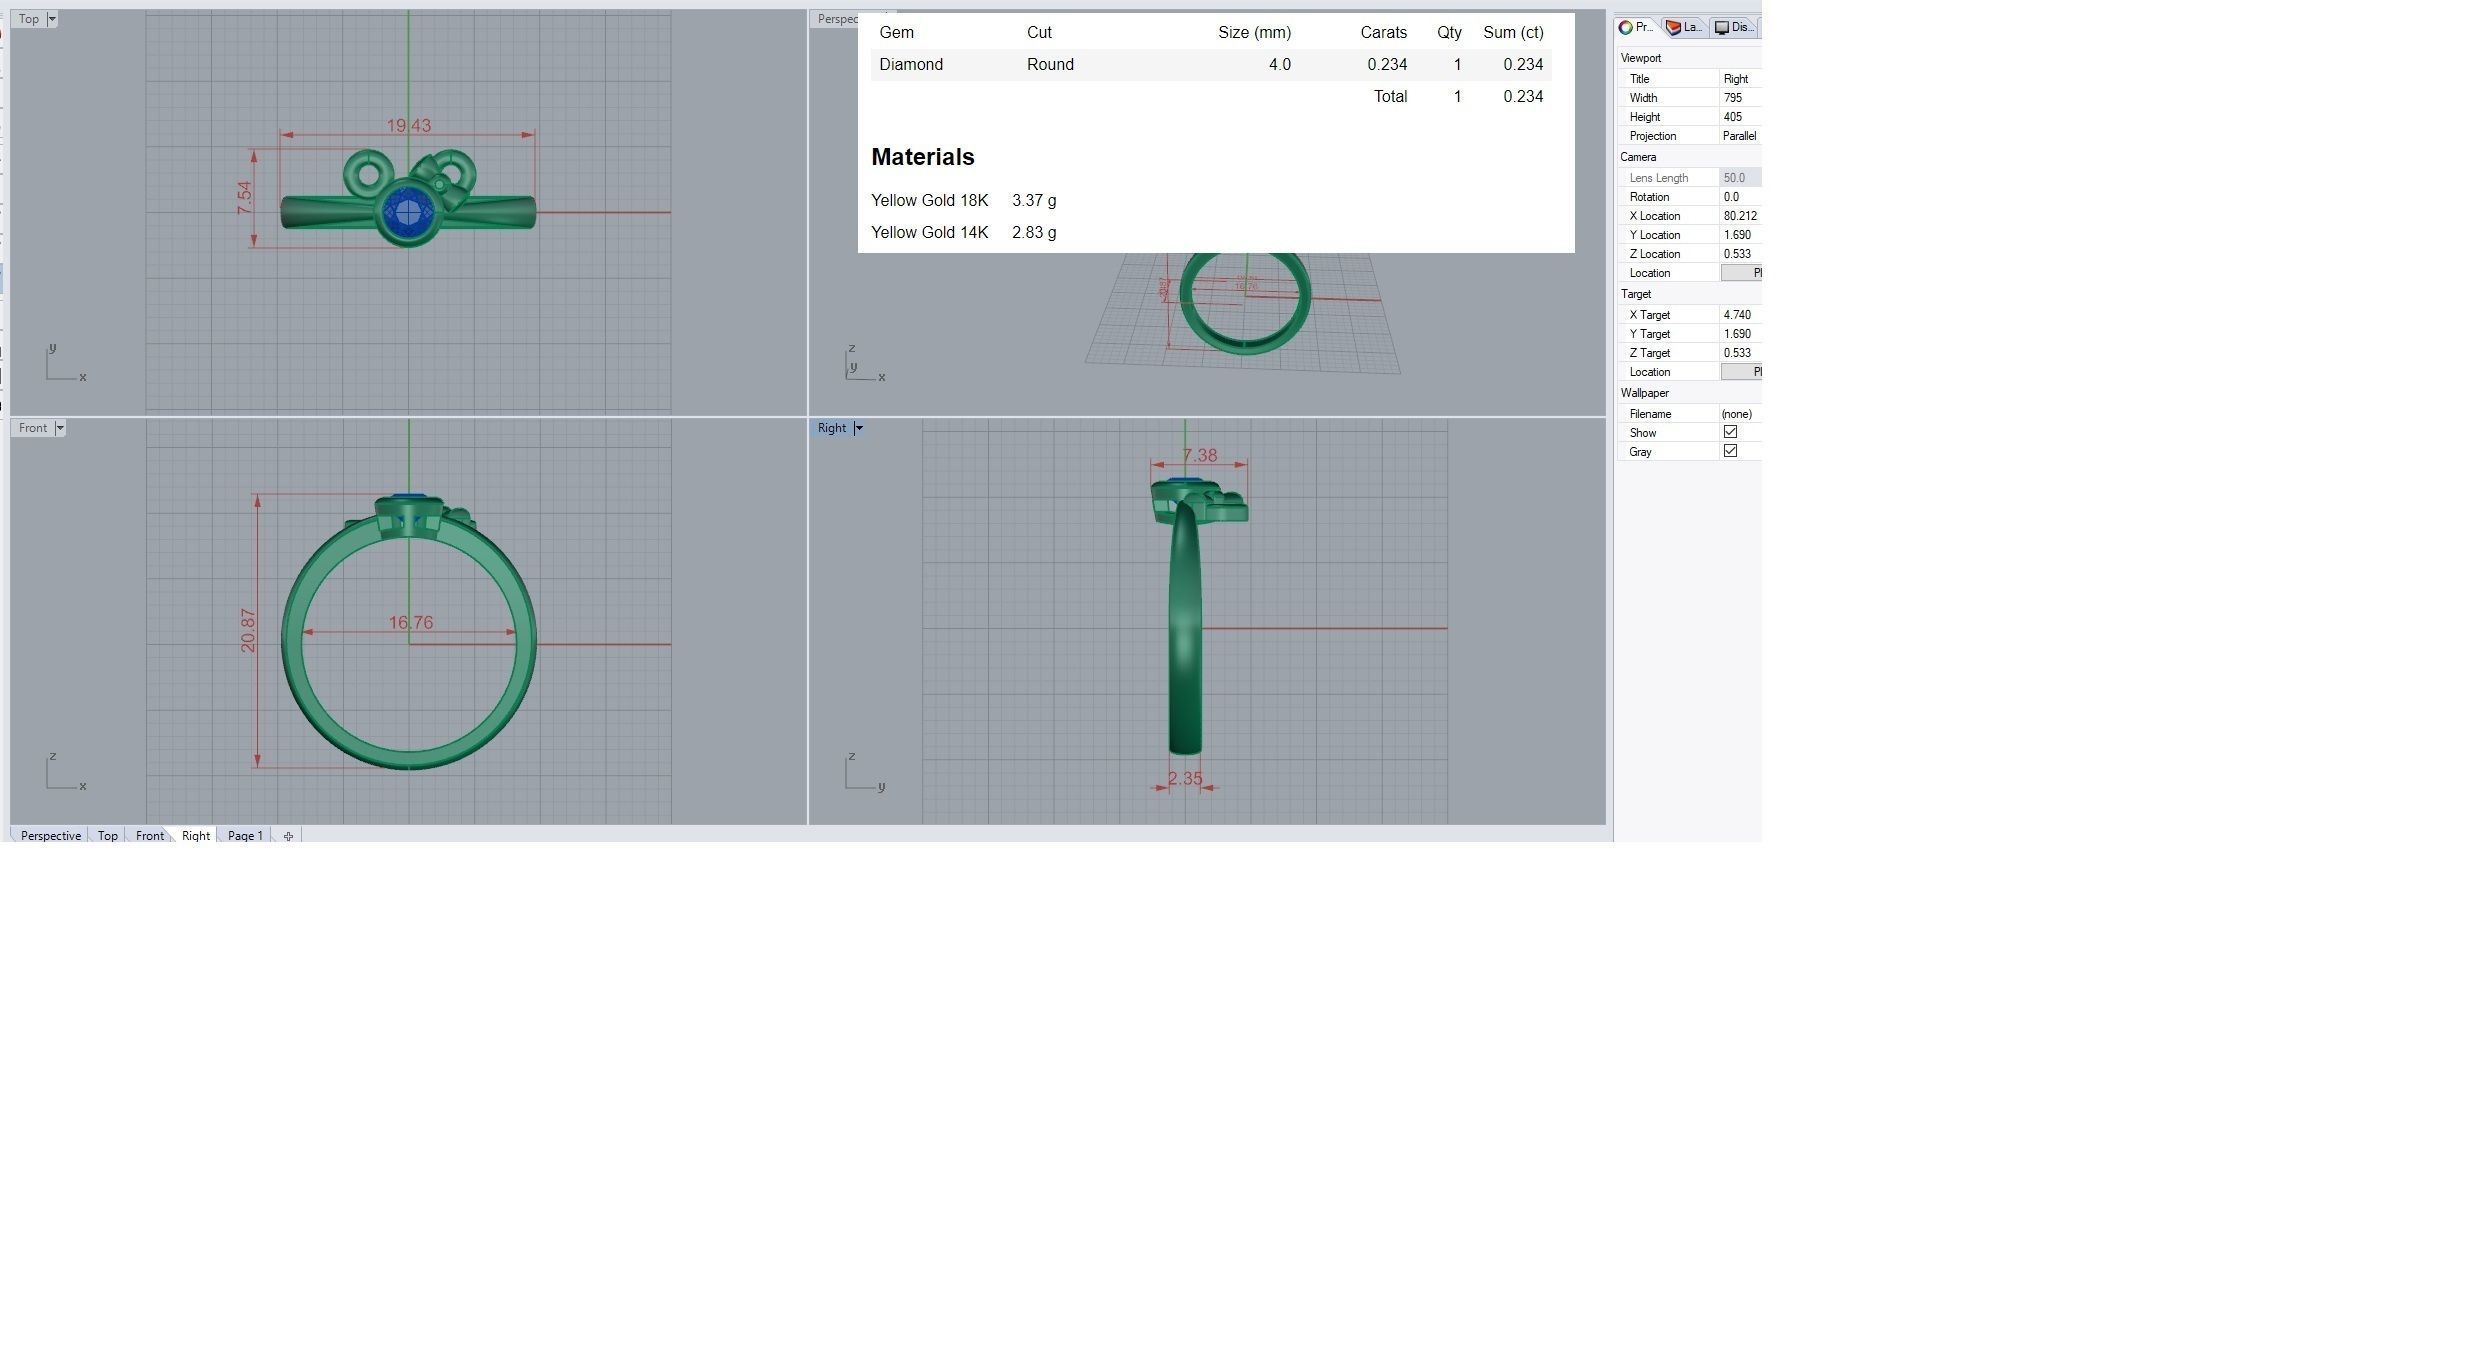2478x1352 pixels.
Task: Switch to the Page 1 layout tab
Action: pyautogui.click(x=245, y=836)
